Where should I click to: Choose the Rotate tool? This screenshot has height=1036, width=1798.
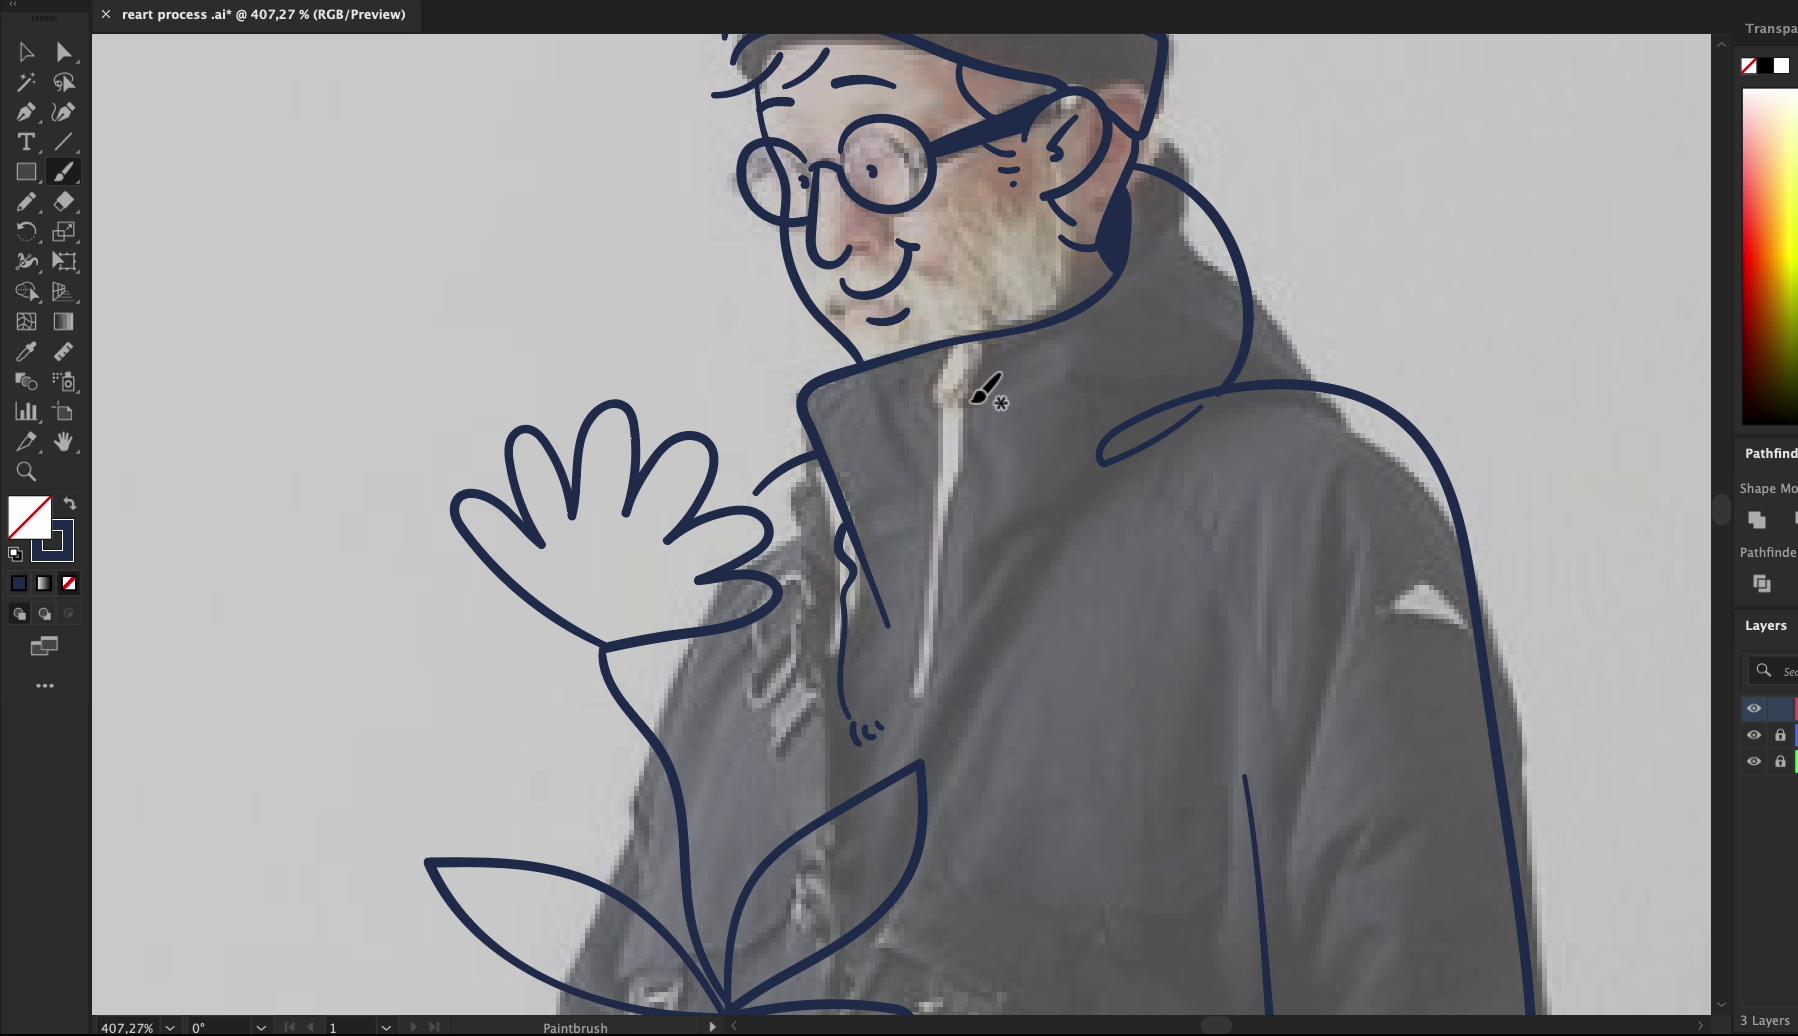pos(26,232)
